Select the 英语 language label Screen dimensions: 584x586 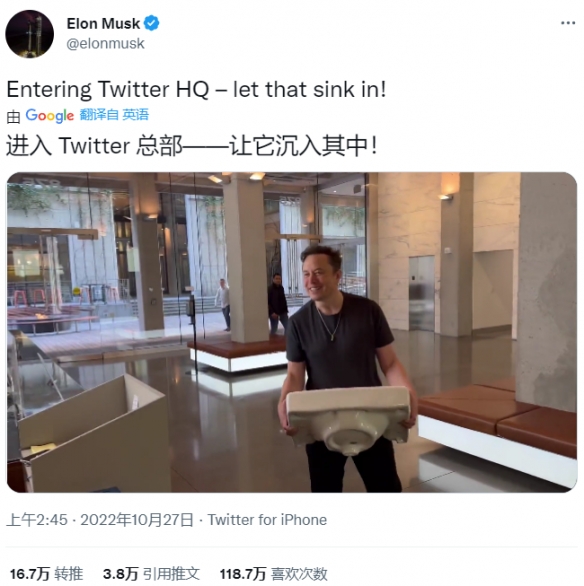tap(136, 114)
